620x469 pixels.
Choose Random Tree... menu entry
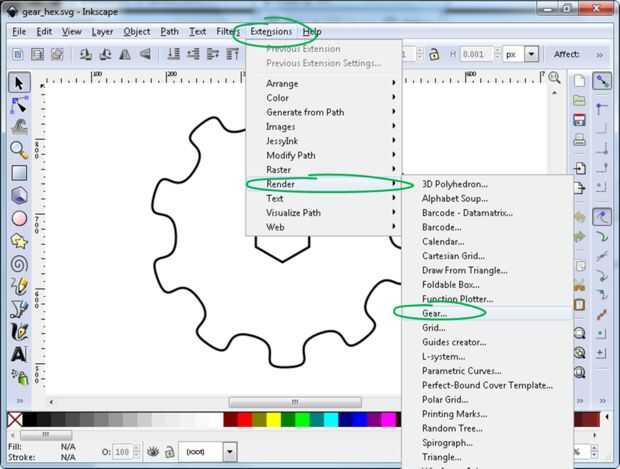[488, 428]
